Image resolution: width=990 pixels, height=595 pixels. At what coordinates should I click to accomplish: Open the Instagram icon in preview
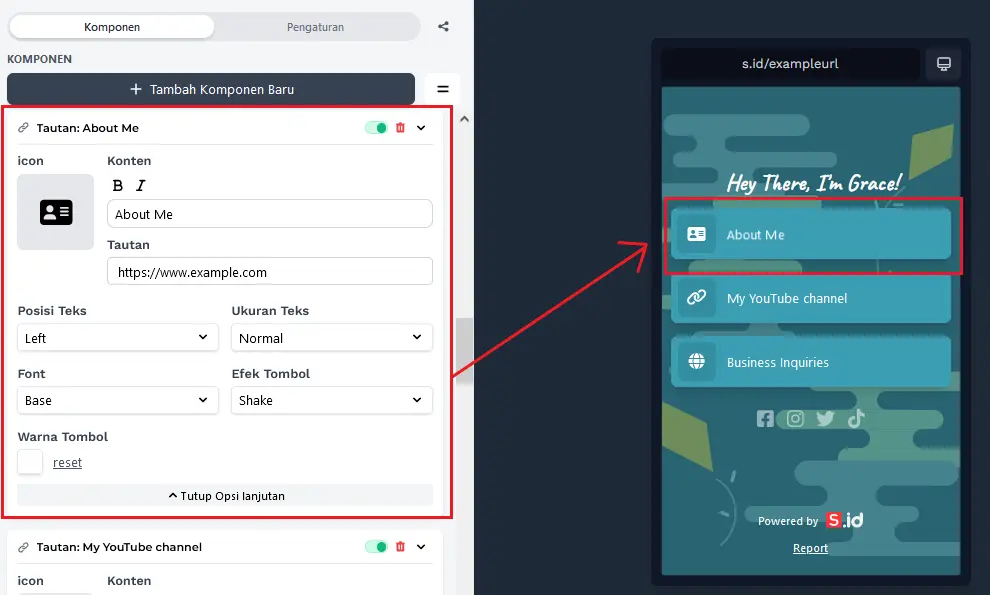tap(795, 419)
